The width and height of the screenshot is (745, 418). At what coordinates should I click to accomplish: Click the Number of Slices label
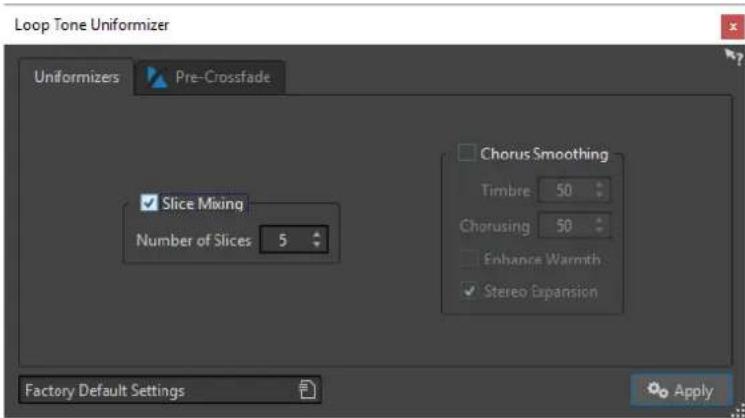click(193, 240)
